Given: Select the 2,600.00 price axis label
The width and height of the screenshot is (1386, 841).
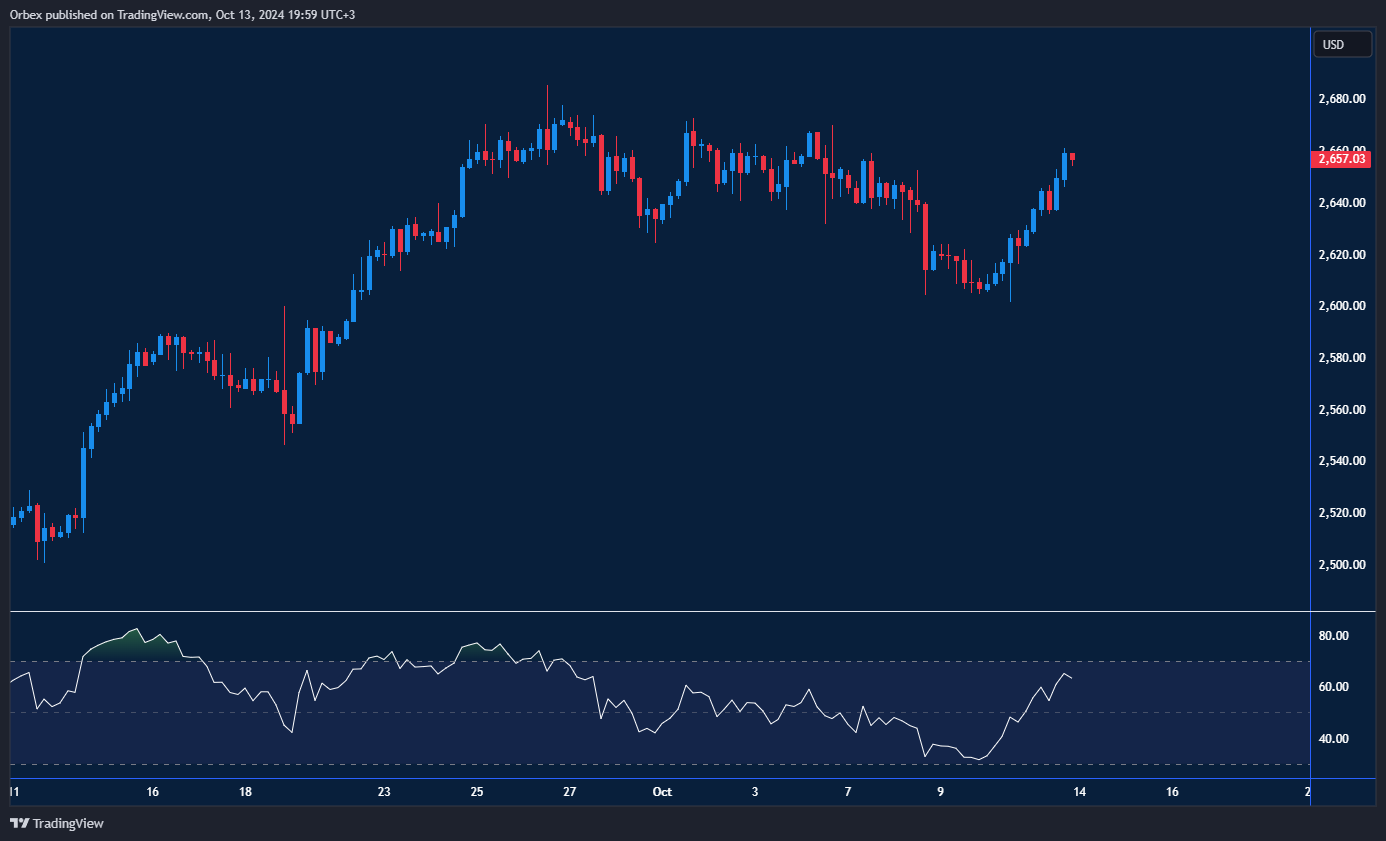Looking at the screenshot, I should click(x=1342, y=306).
